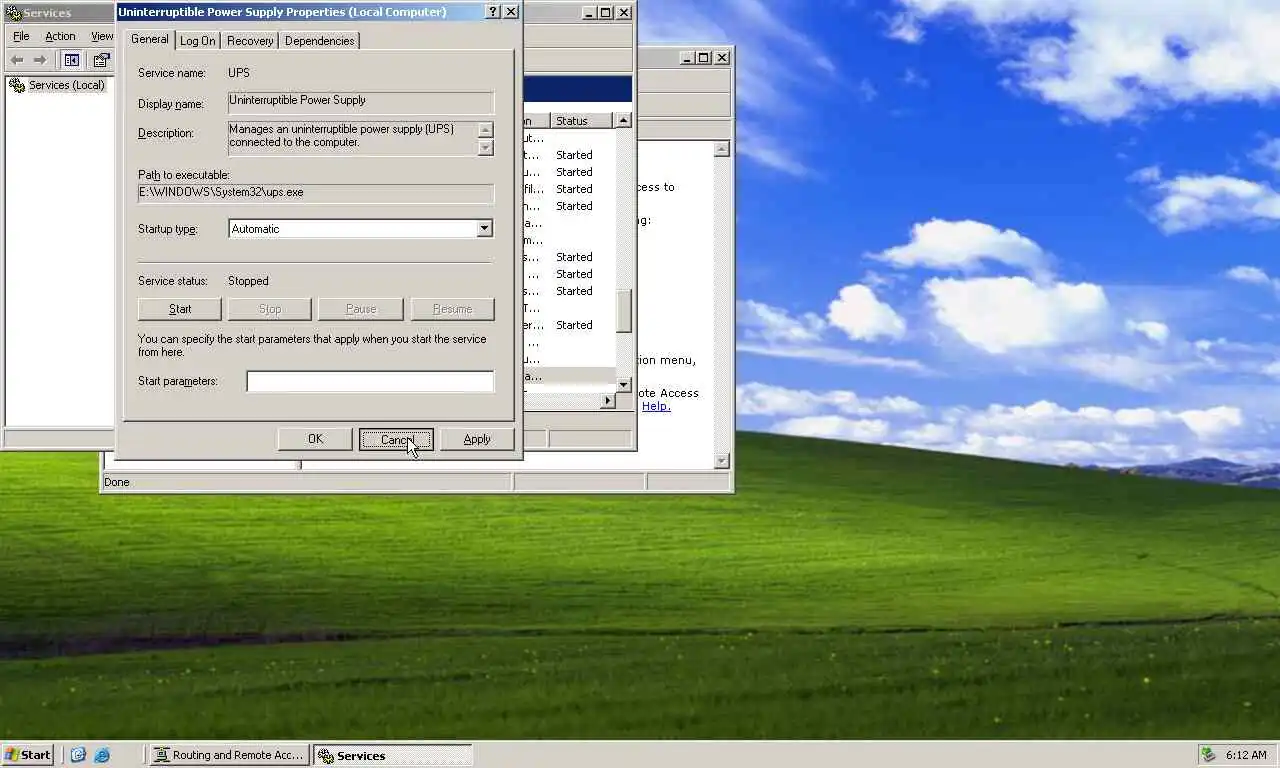Image resolution: width=1280 pixels, height=768 pixels.
Task: Open the File menu in Services
Action: [21, 36]
